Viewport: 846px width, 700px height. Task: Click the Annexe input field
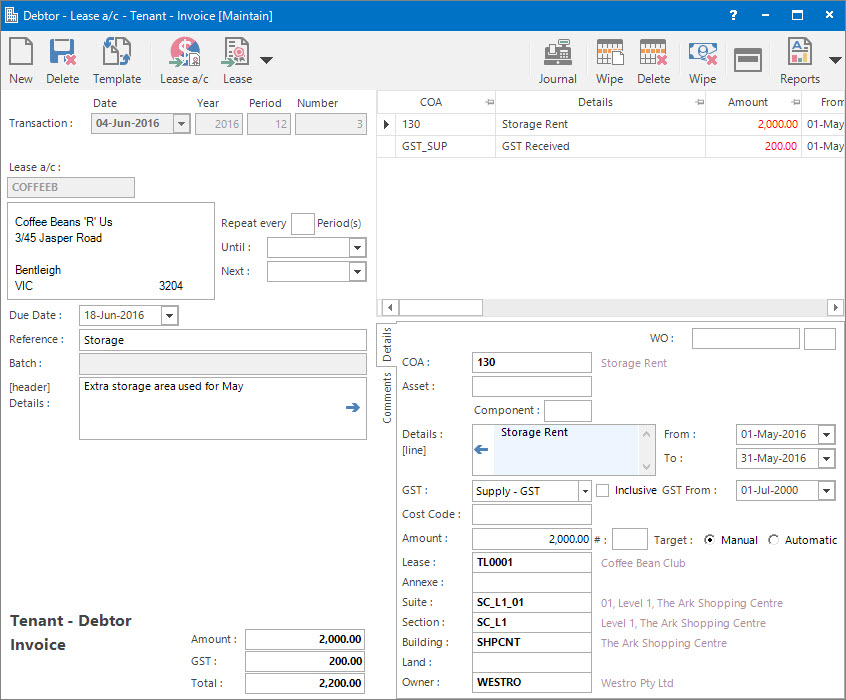click(531, 582)
